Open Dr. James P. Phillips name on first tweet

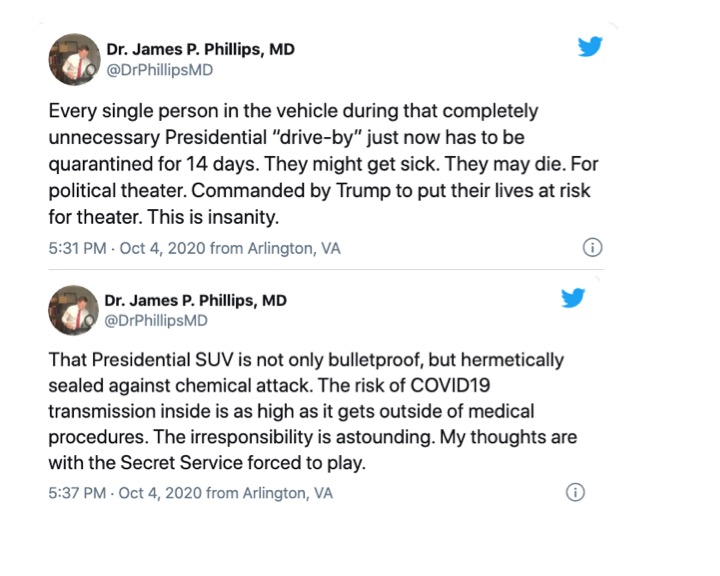click(200, 50)
